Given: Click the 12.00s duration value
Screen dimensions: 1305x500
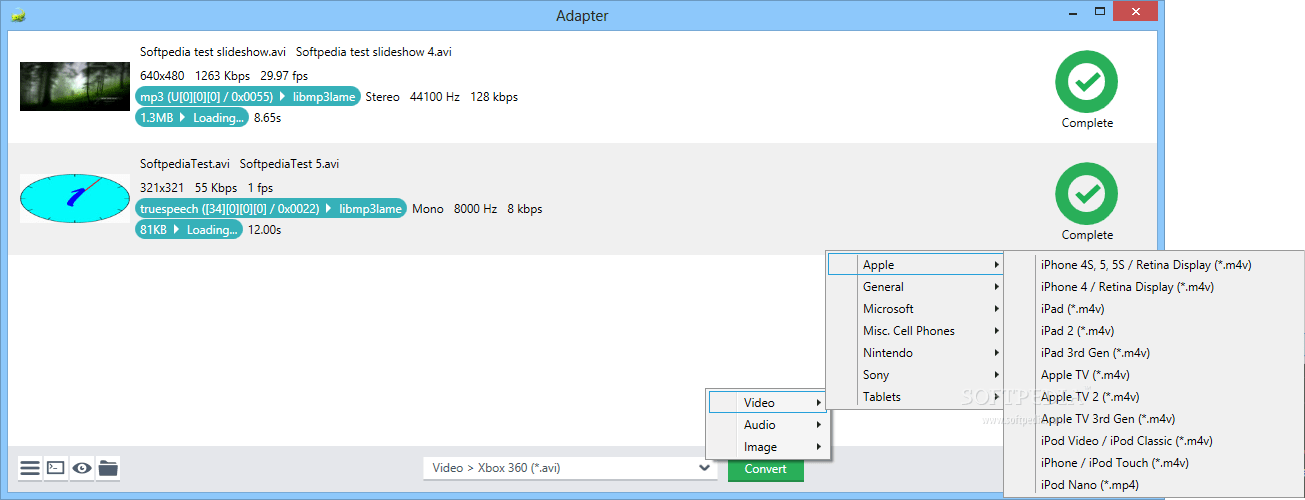Looking at the screenshot, I should pos(265,230).
